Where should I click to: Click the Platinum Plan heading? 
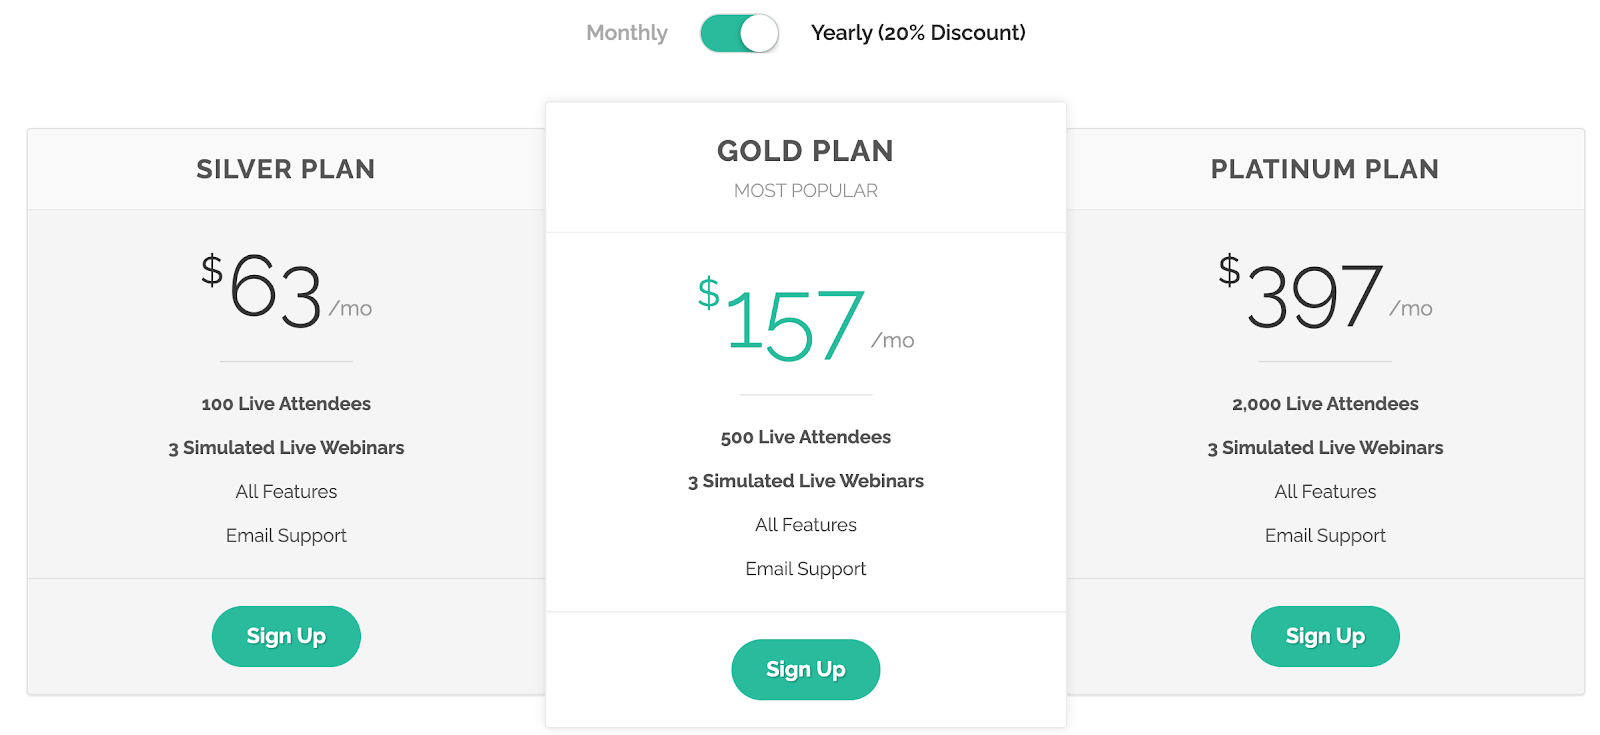pyautogui.click(x=1325, y=169)
